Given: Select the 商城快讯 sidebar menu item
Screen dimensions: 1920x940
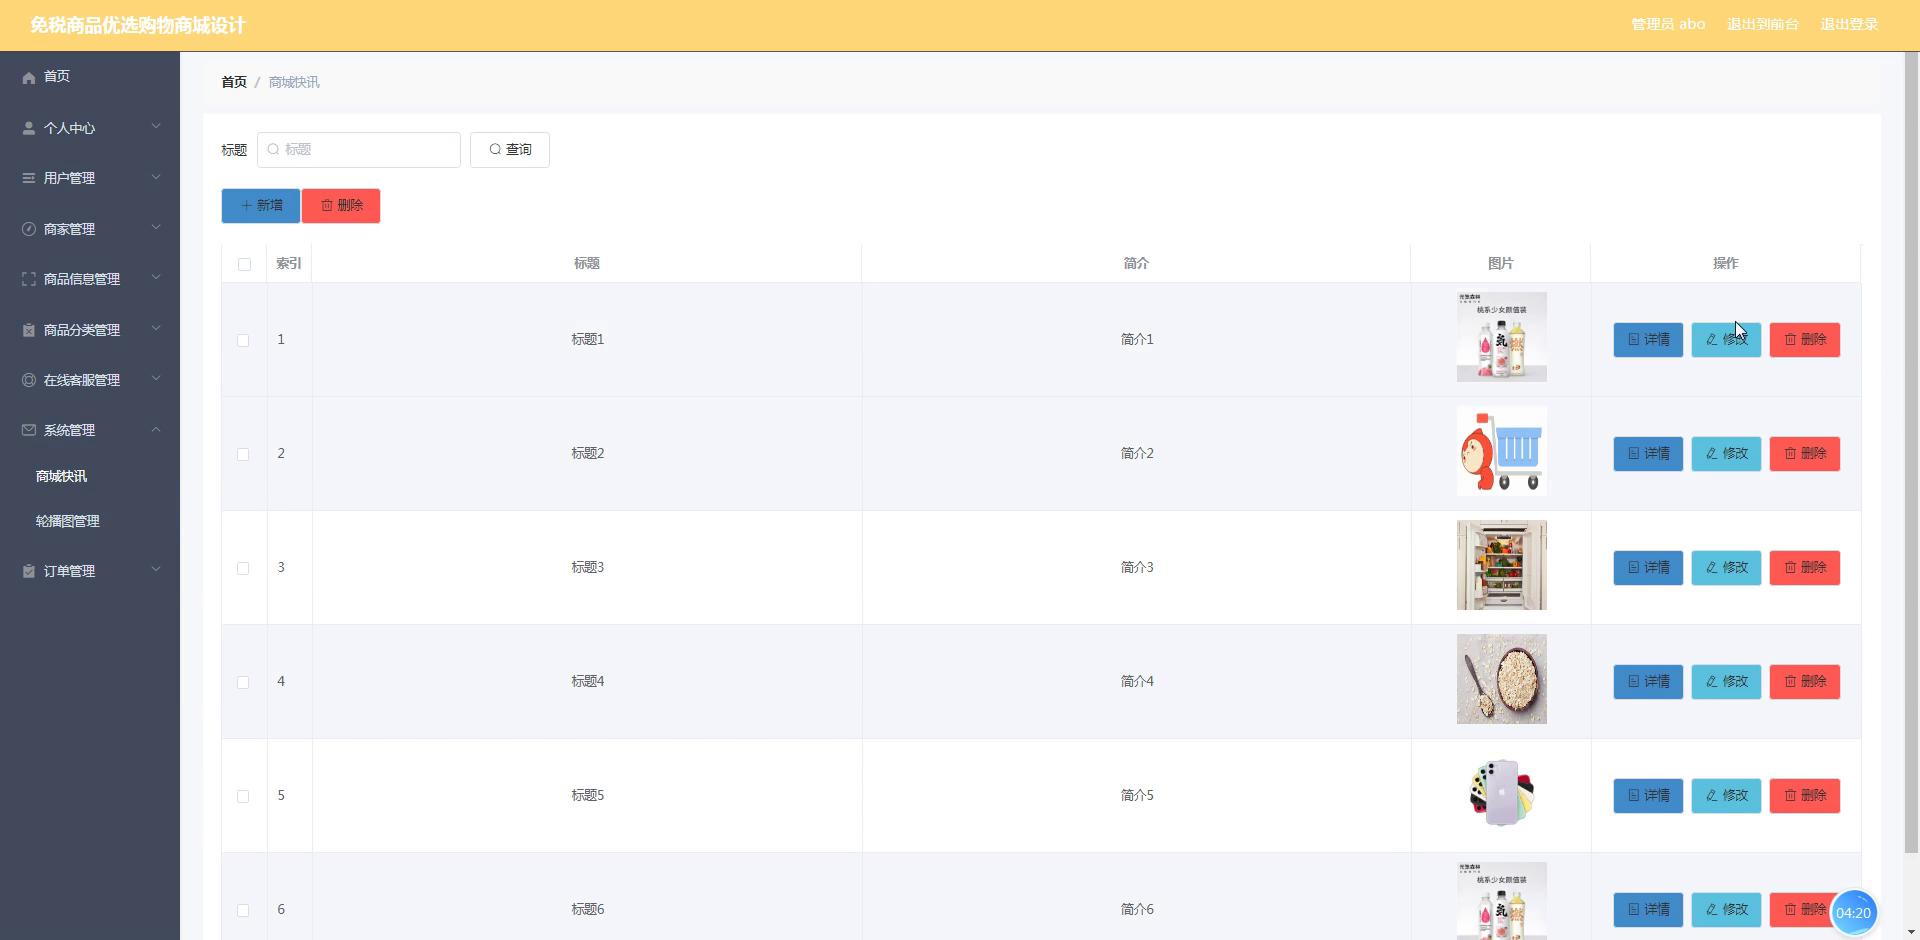Looking at the screenshot, I should pos(62,476).
